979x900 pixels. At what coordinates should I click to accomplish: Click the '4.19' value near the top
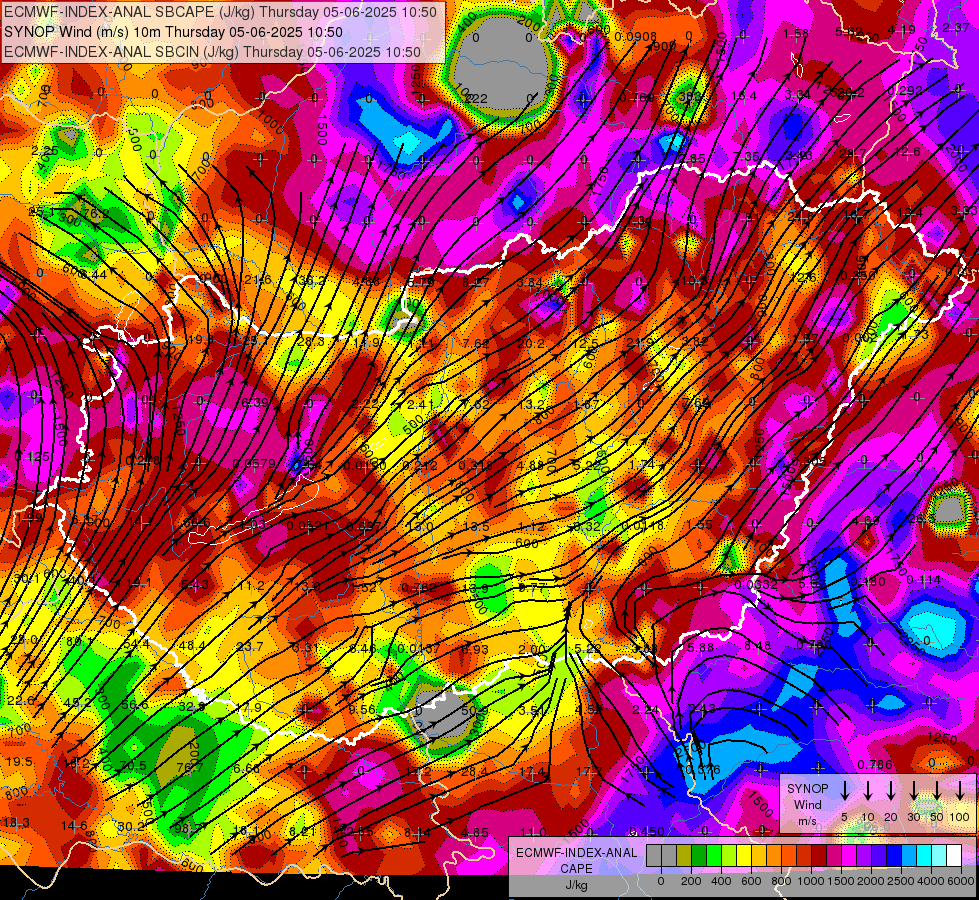(902, 29)
